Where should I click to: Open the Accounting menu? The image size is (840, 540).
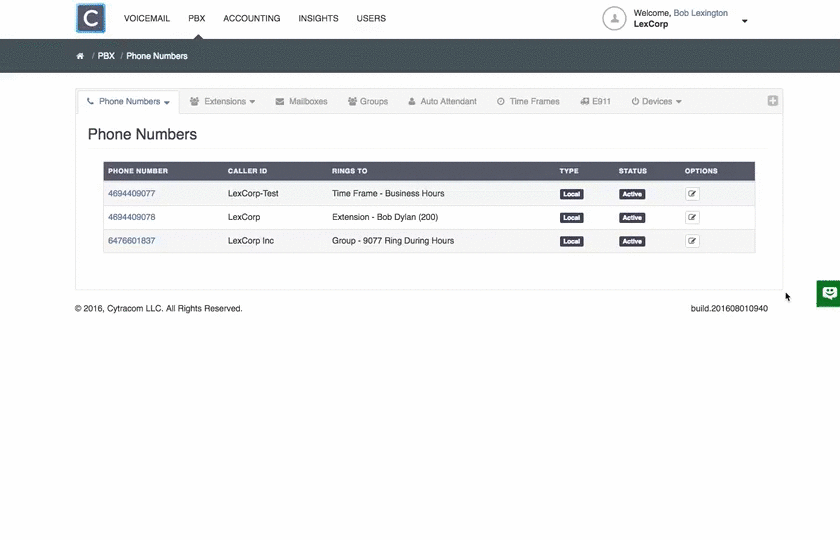point(252,18)
